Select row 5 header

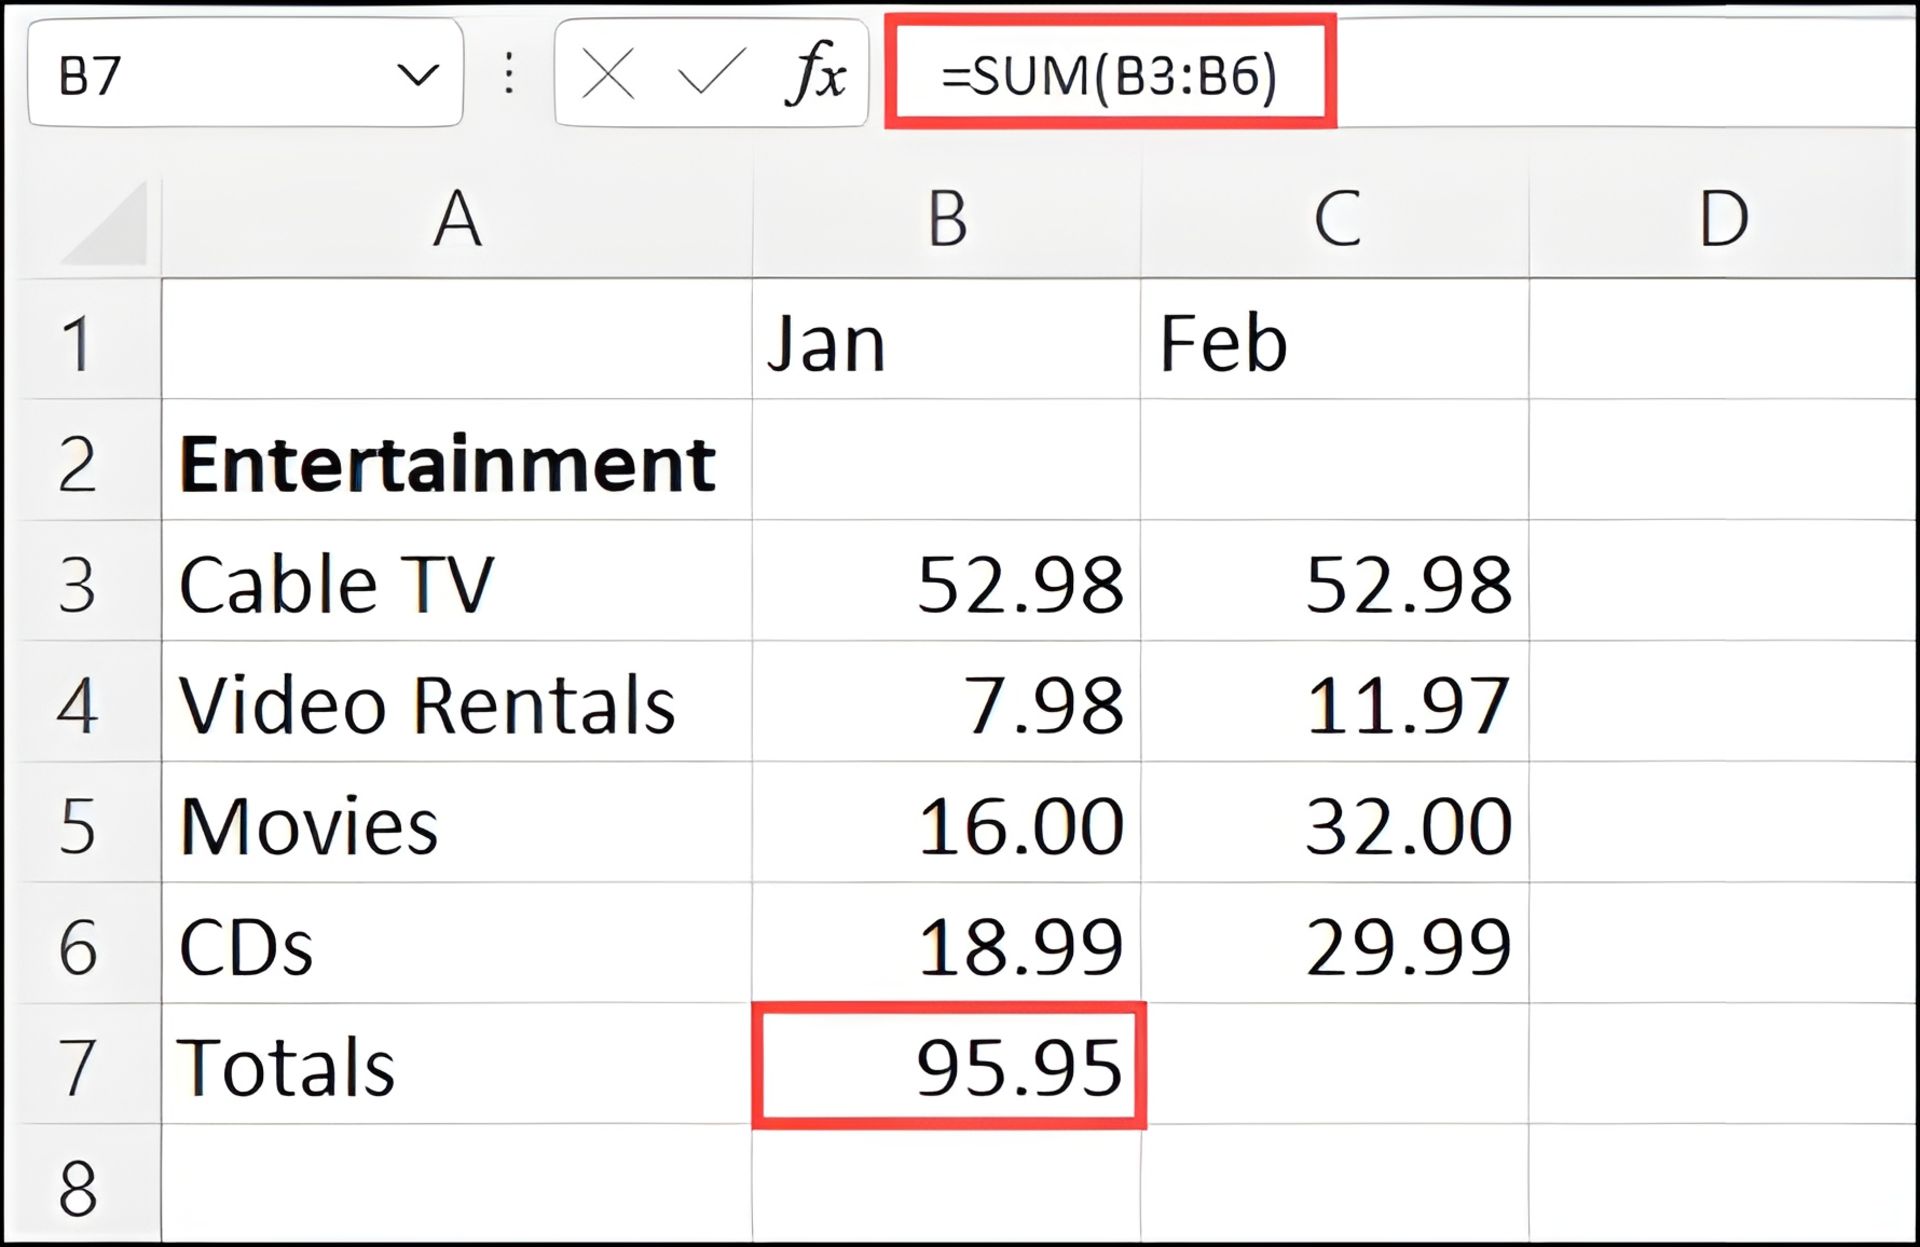[x=81, y=823]
